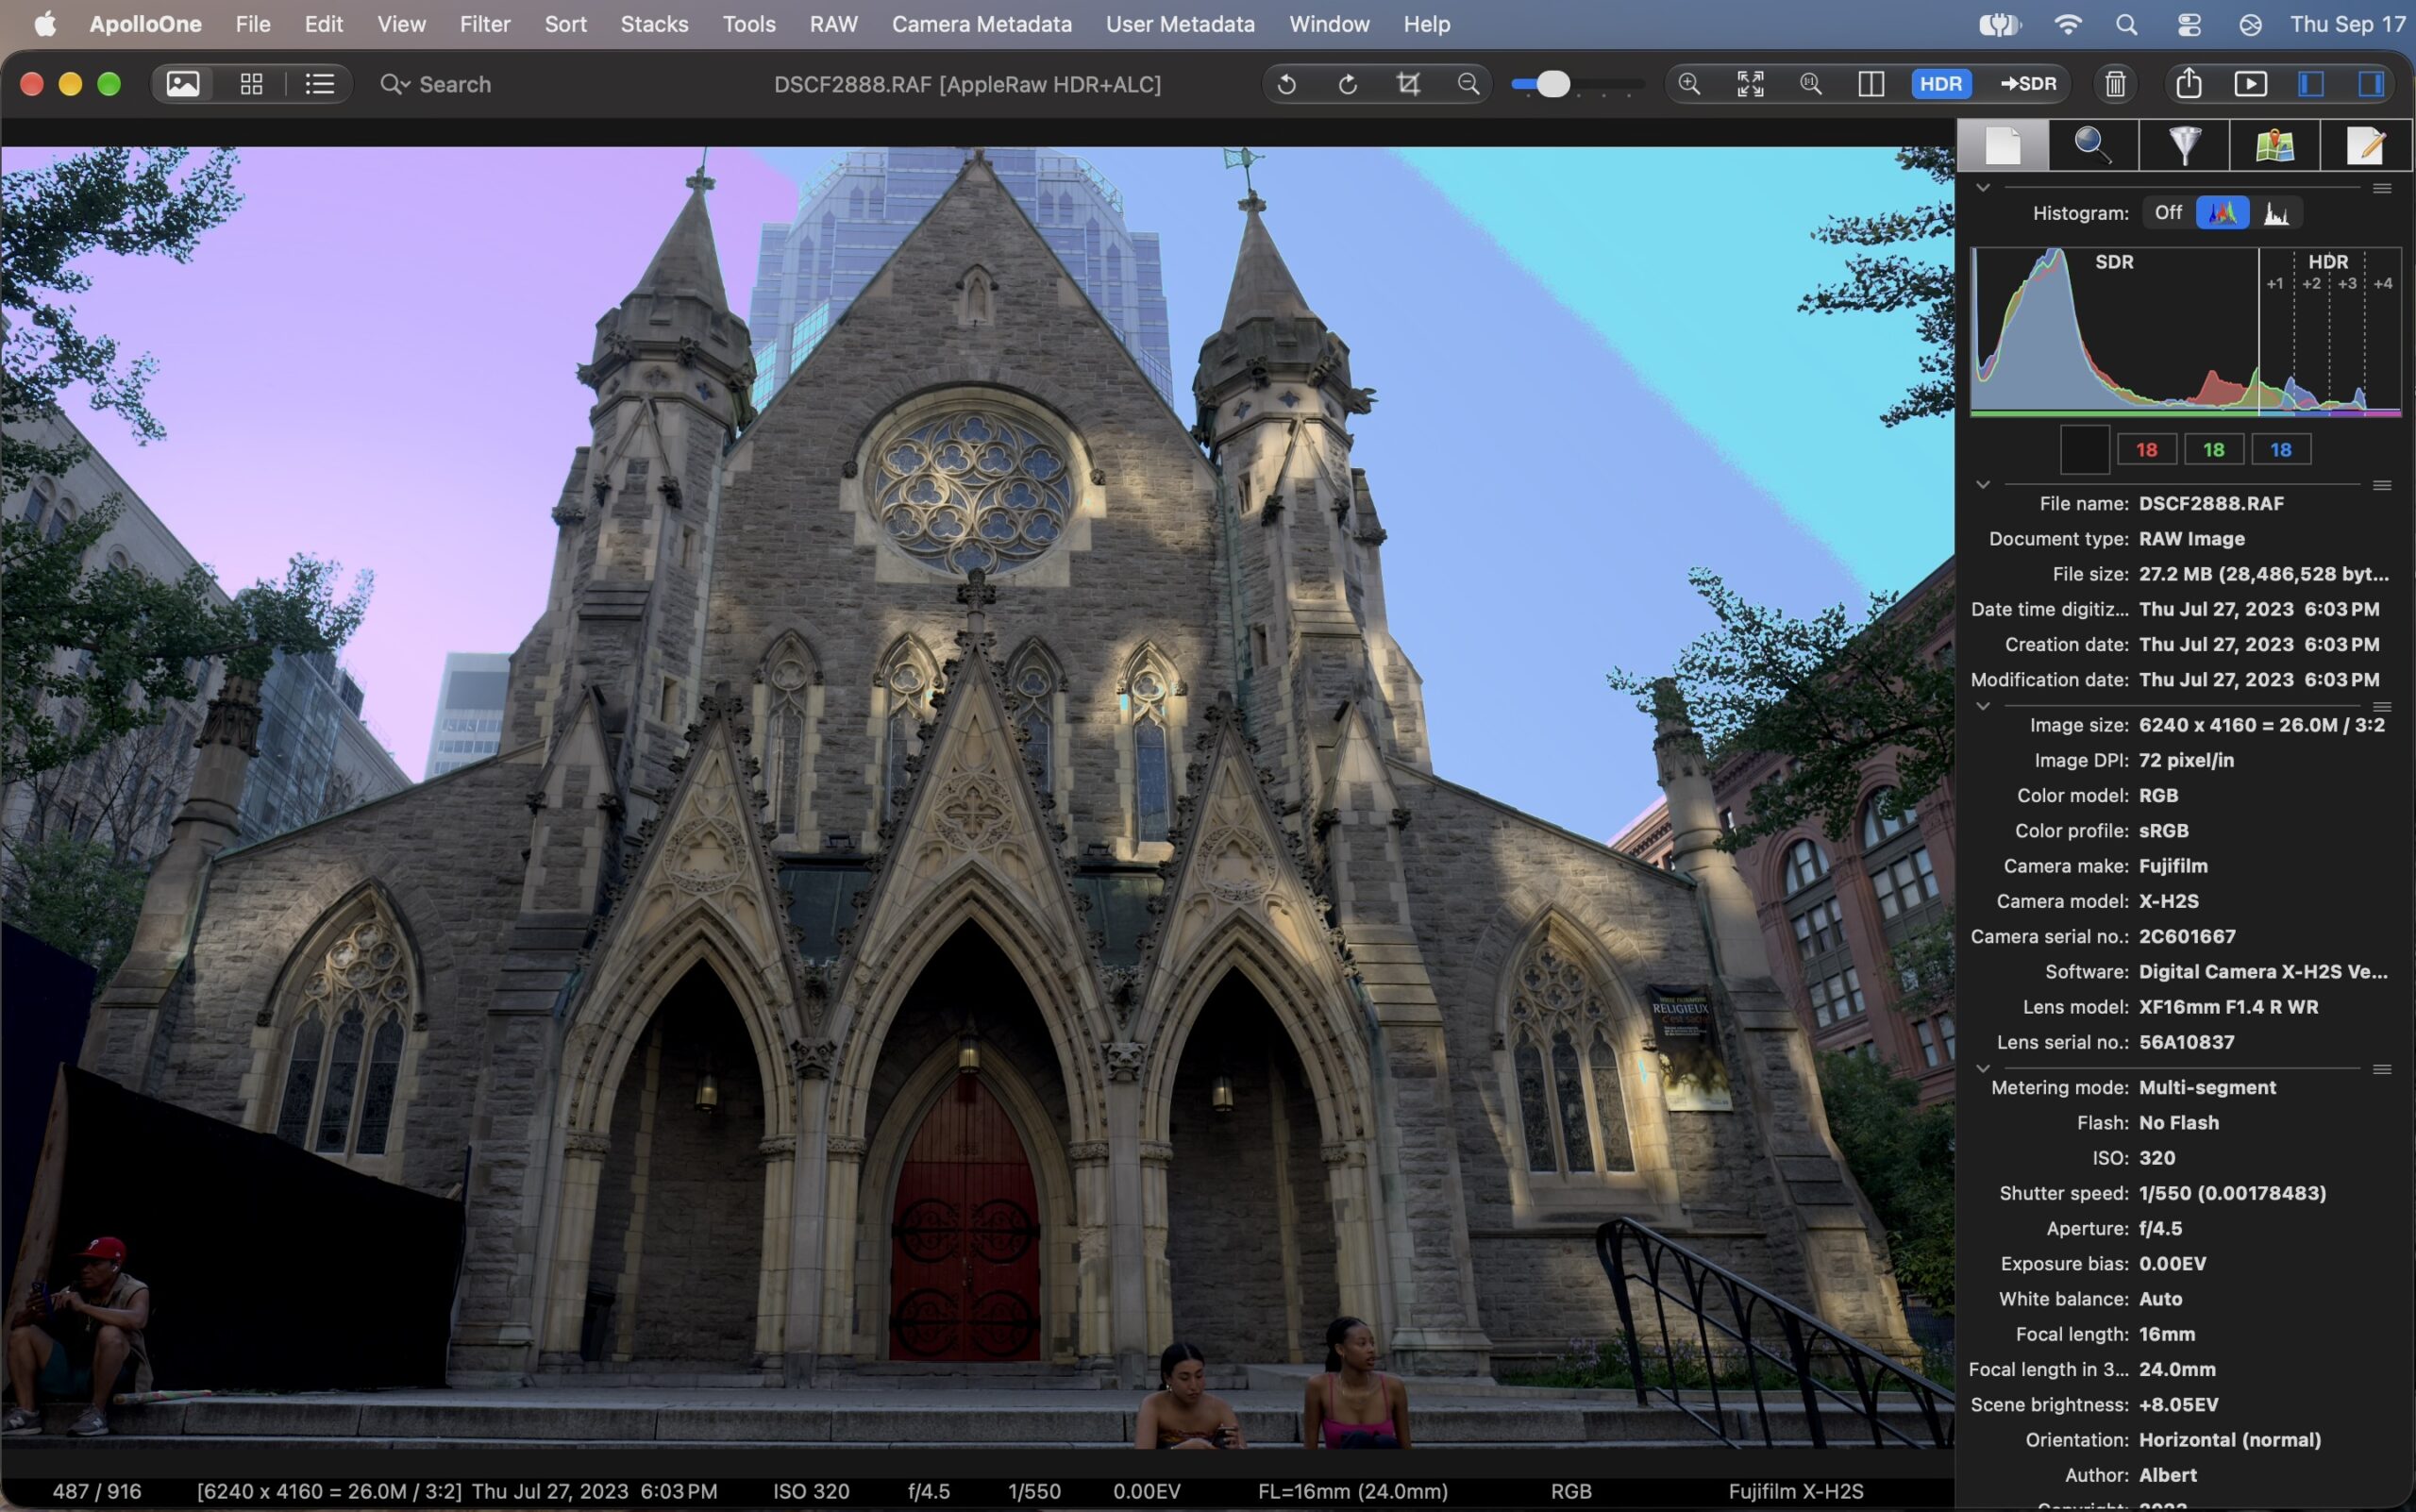Image resolution: width=2416 pixels, height=1512 pixels.
Task: Click the zoom in magnifier
Action: pyautogui.click(x=1689, y=84)
